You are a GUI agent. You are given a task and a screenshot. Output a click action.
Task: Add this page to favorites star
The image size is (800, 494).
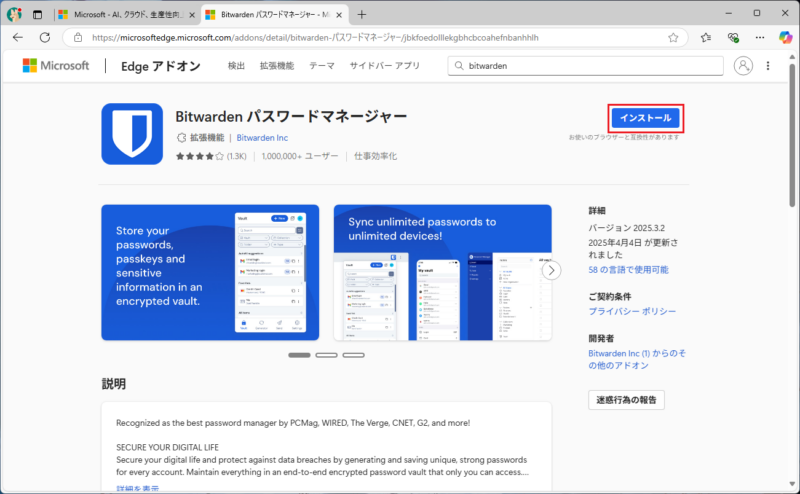tap(673, 37)
